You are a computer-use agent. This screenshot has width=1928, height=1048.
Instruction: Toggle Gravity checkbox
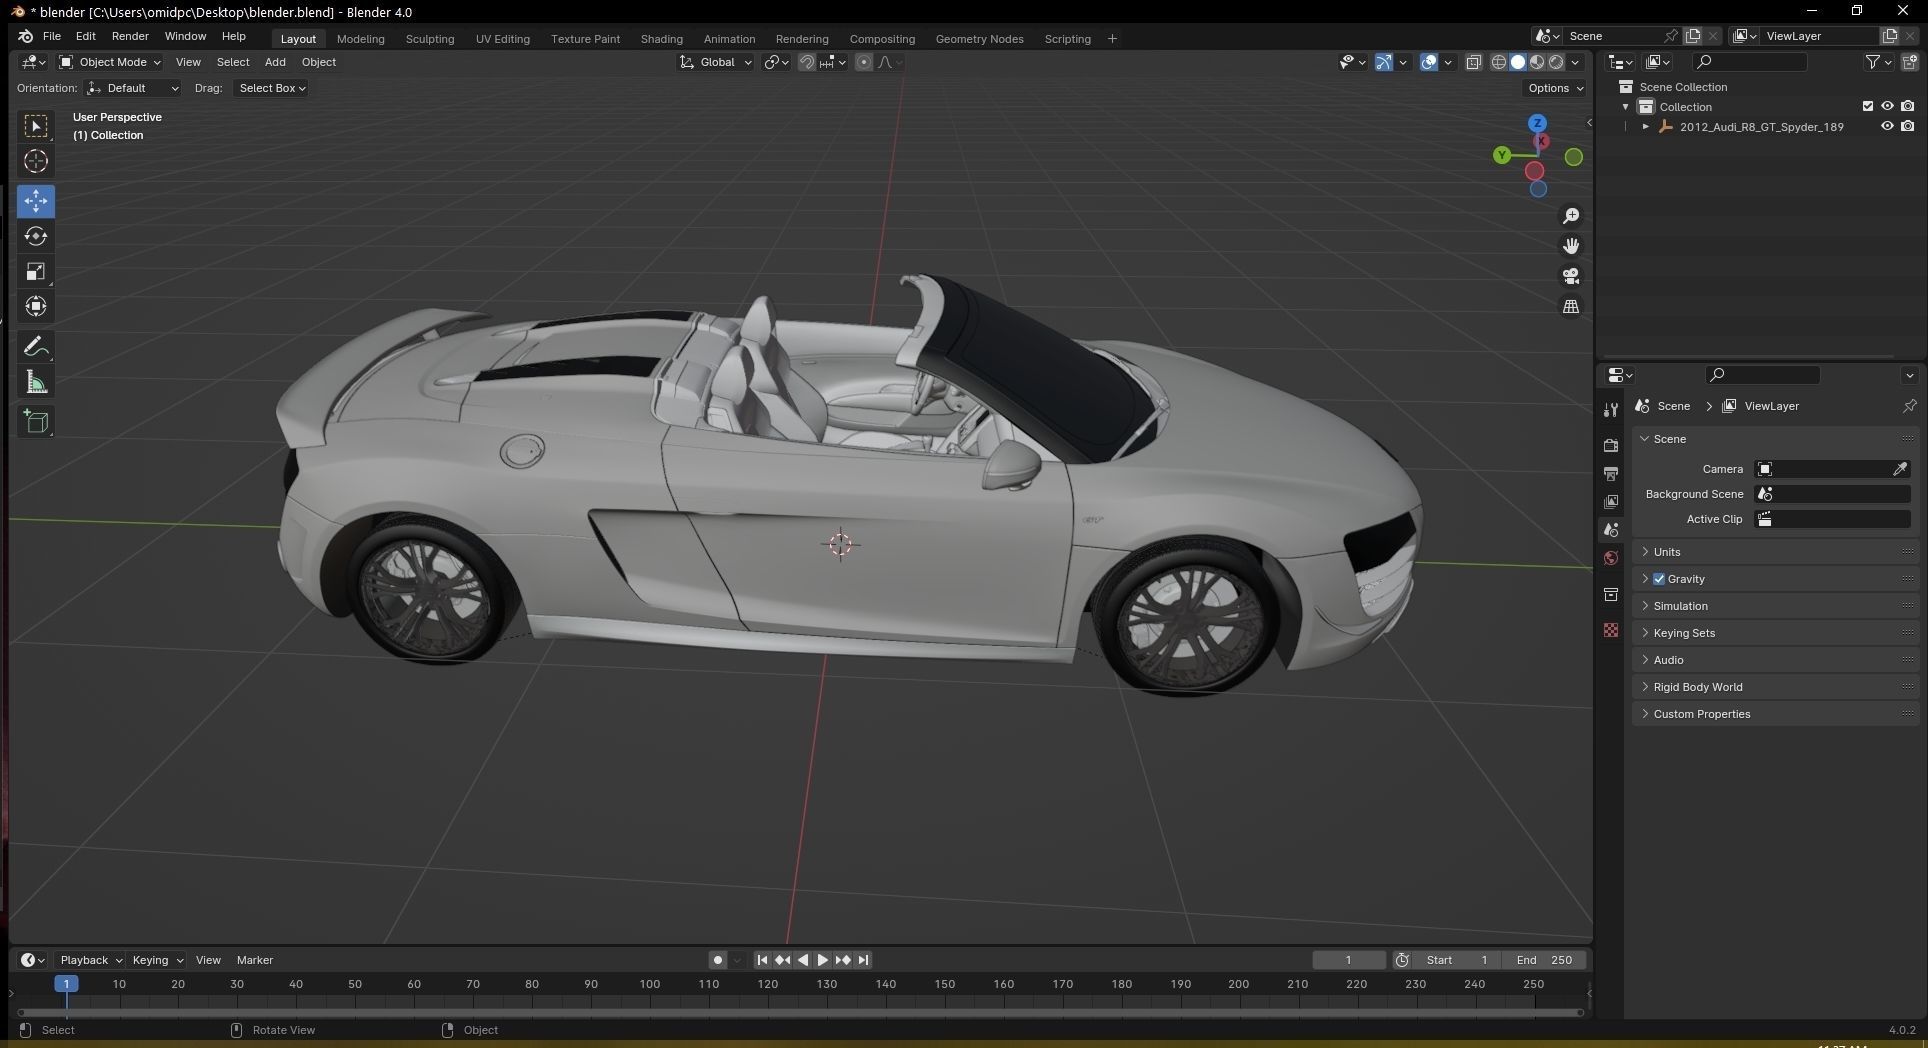[x=1659, y=579]
